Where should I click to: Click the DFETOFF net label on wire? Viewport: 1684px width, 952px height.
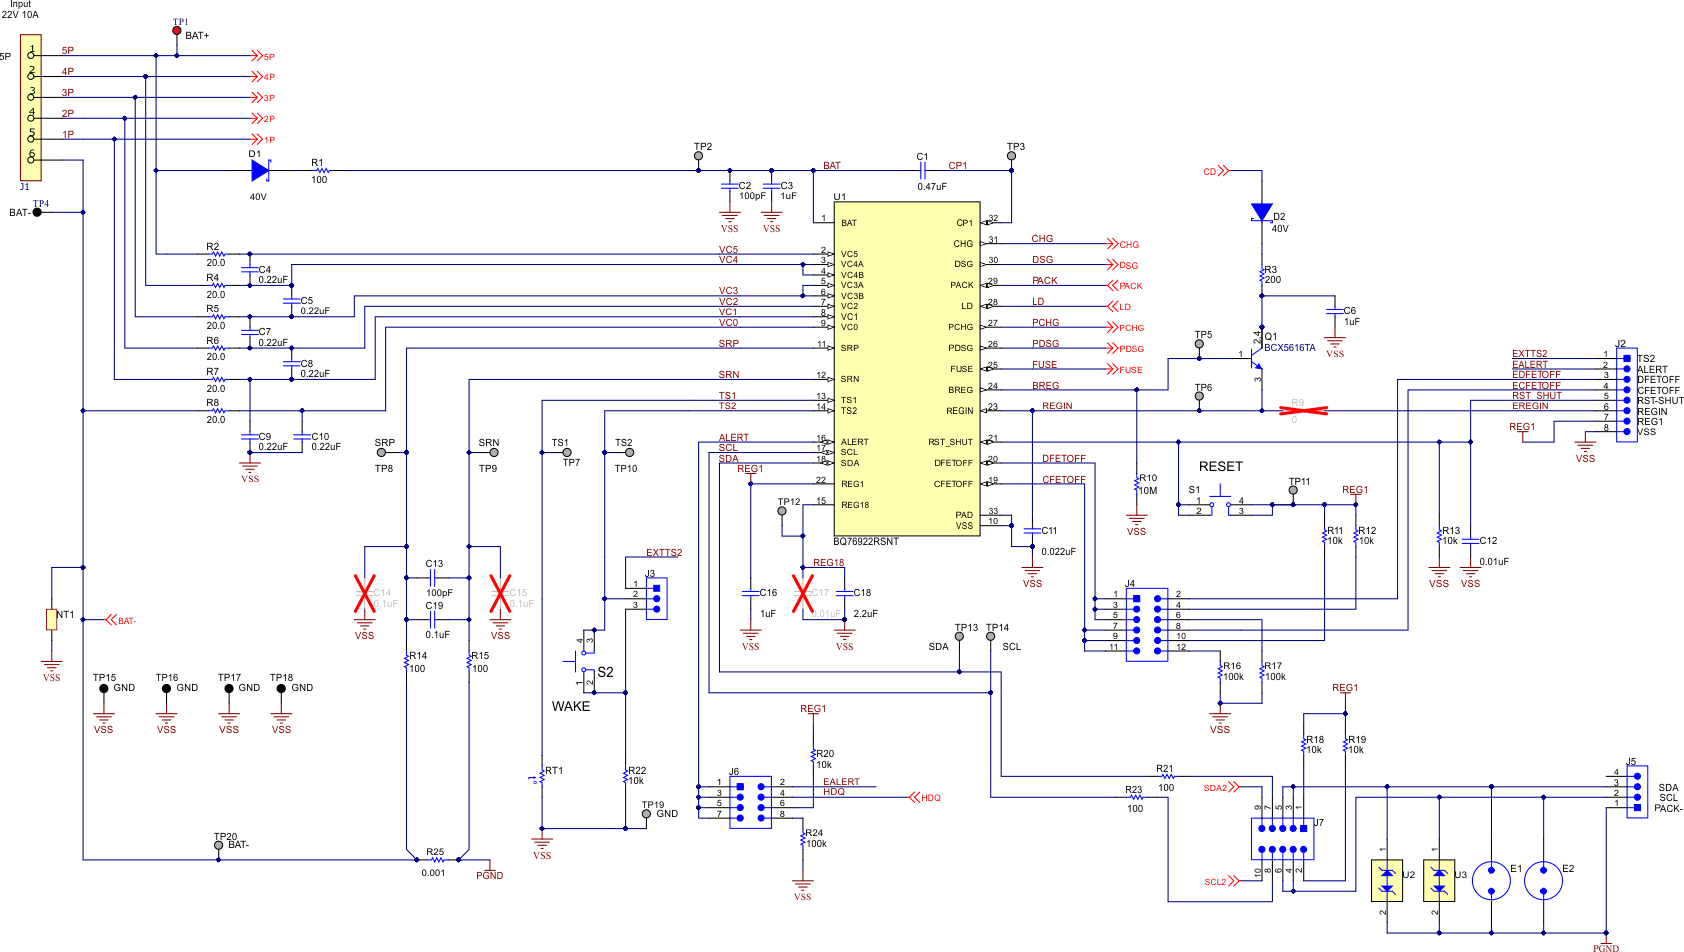pyautogui.click(x=1064, y=458)
